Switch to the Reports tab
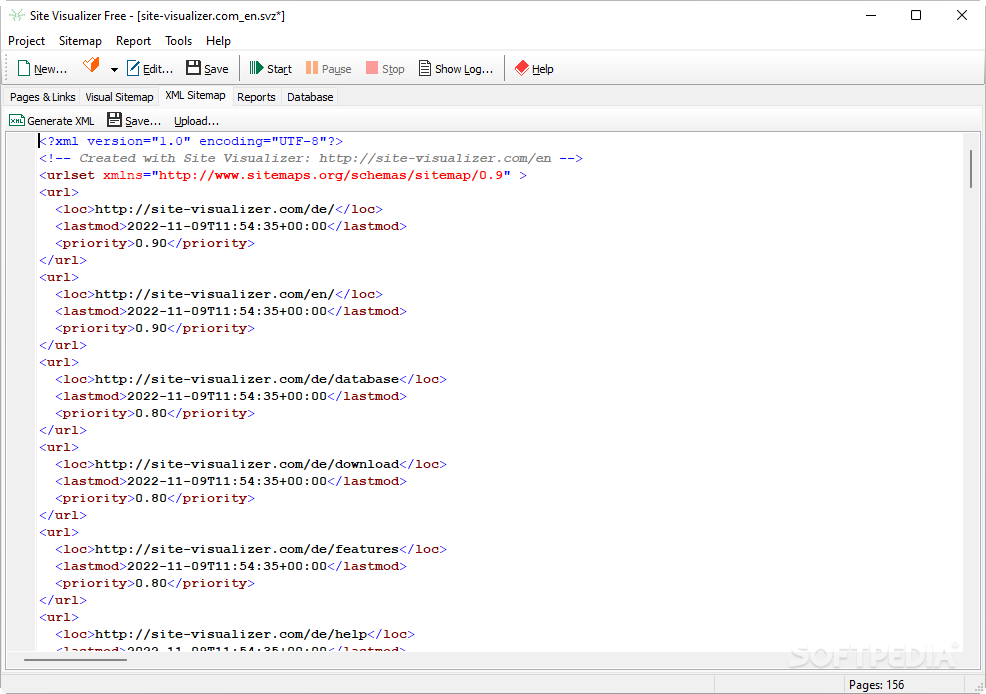This screenshot has width=986, height=694. coord(257,97)
